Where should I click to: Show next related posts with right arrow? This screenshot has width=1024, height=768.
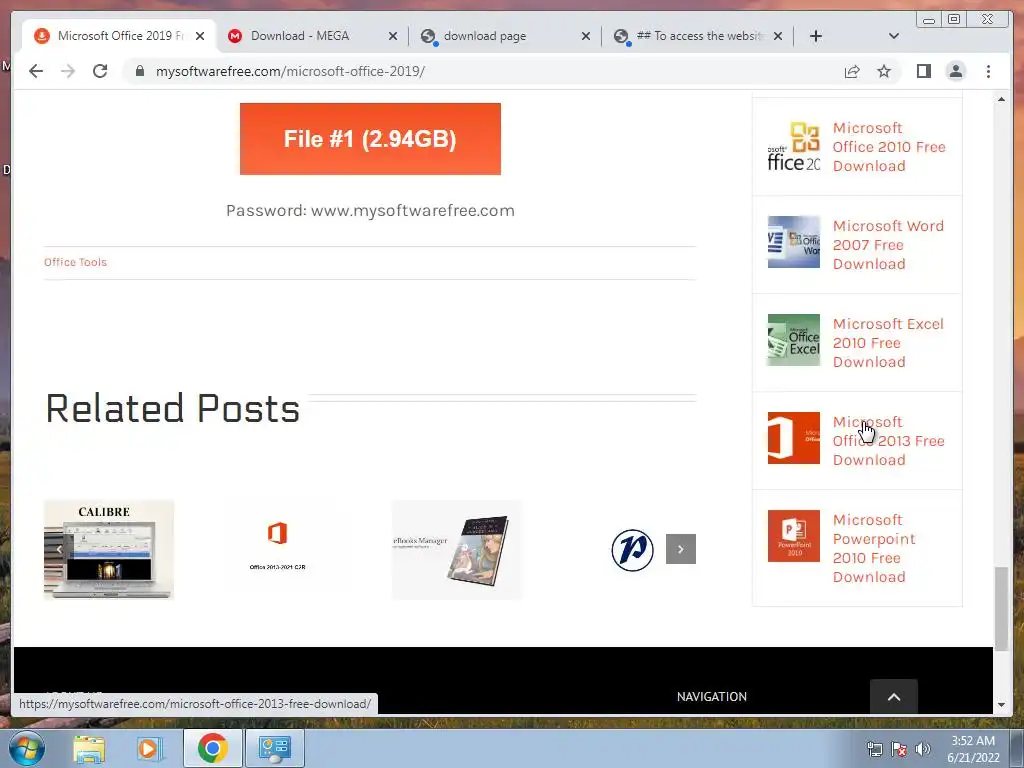[680, 549]
